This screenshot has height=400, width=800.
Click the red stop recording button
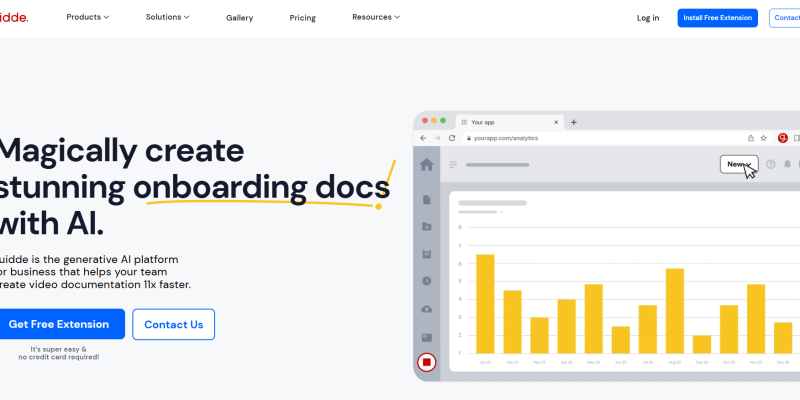427,362
